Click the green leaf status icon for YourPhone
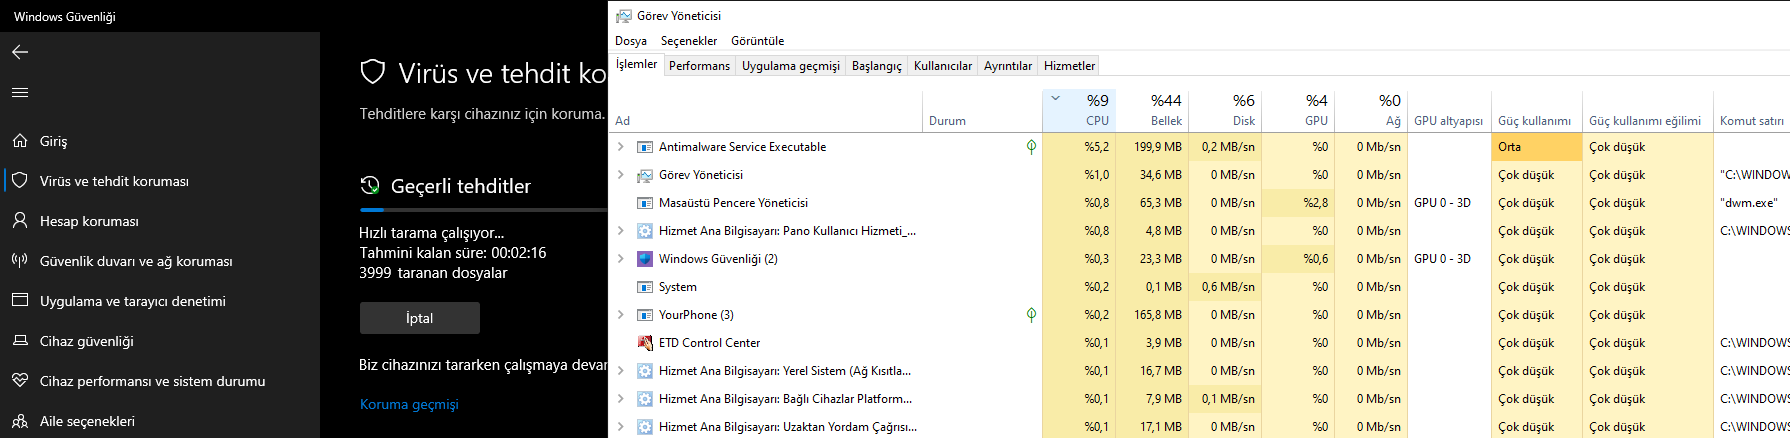Viewport: 1790px width, 438px height. tap(1031, 315)
